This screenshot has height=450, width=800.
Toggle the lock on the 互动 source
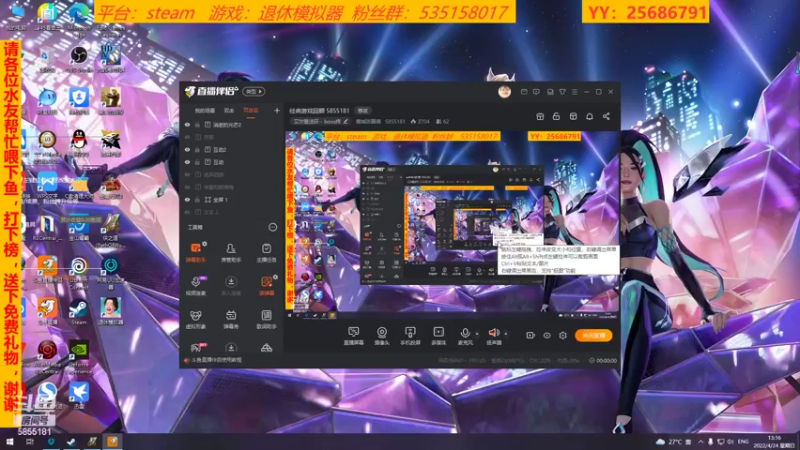point(197,162)
